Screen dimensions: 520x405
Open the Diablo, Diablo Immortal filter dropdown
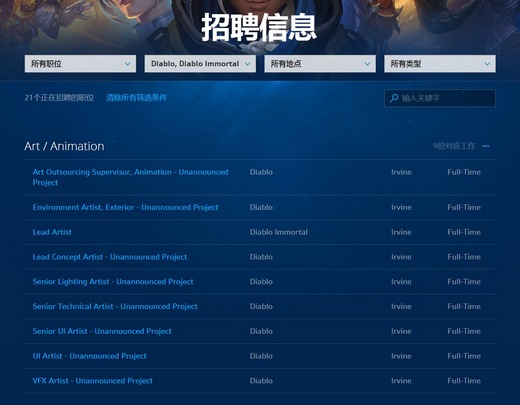point(200,64)
